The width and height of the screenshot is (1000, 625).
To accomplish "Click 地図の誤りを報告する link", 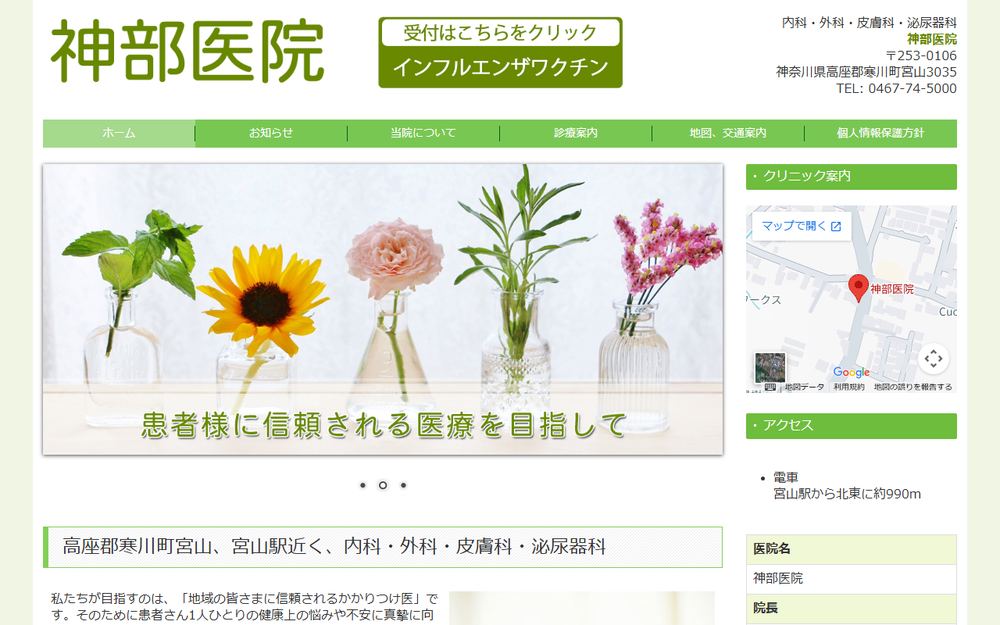I will [913, 387].
